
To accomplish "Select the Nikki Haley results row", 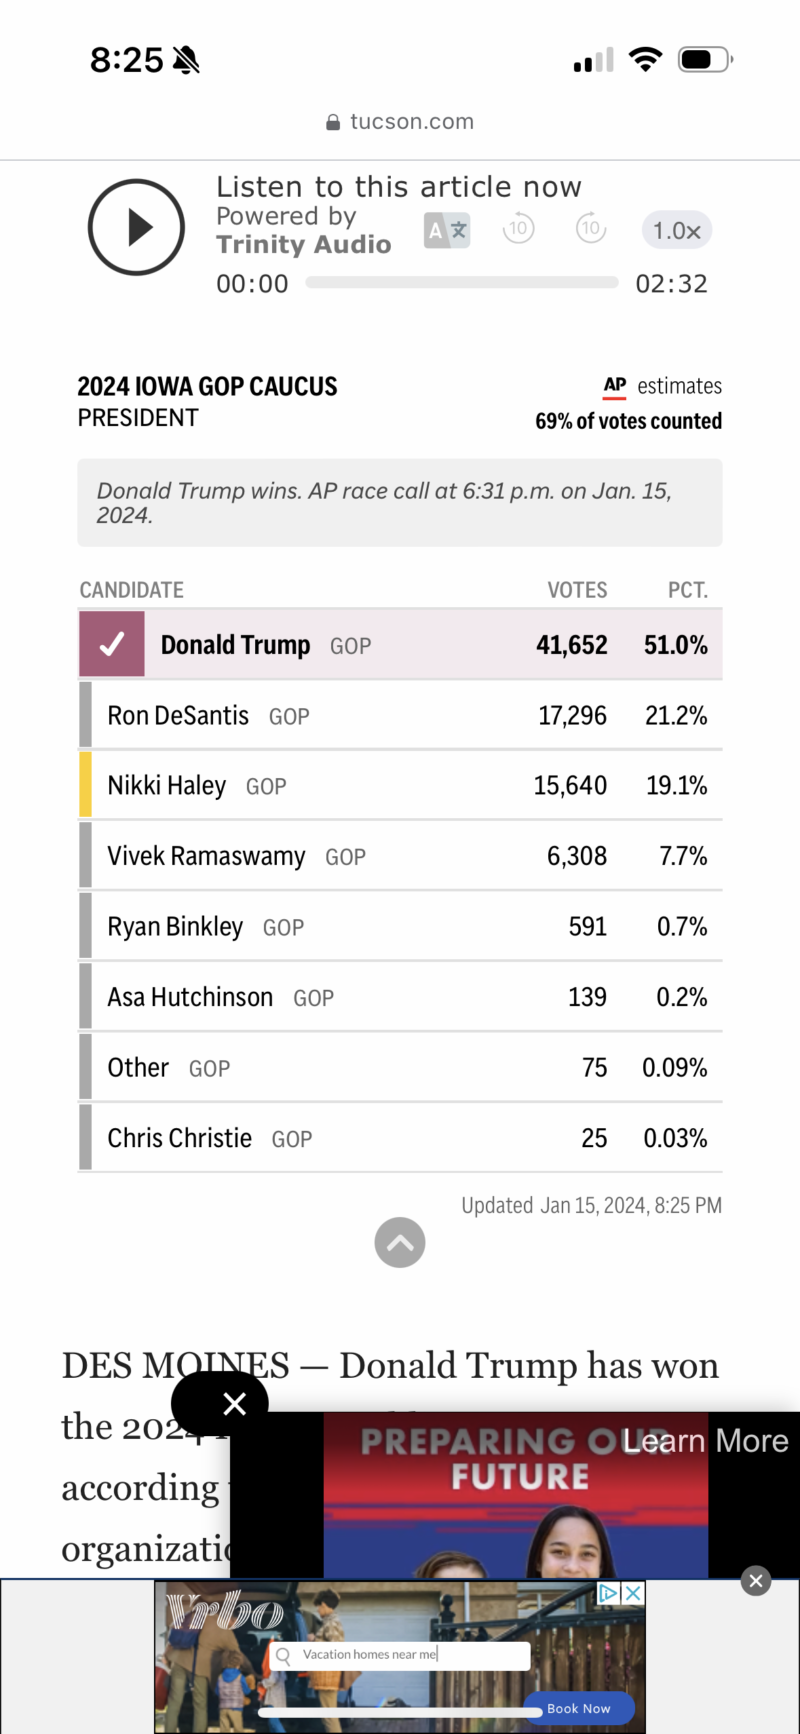I will [x=400, y=785].
